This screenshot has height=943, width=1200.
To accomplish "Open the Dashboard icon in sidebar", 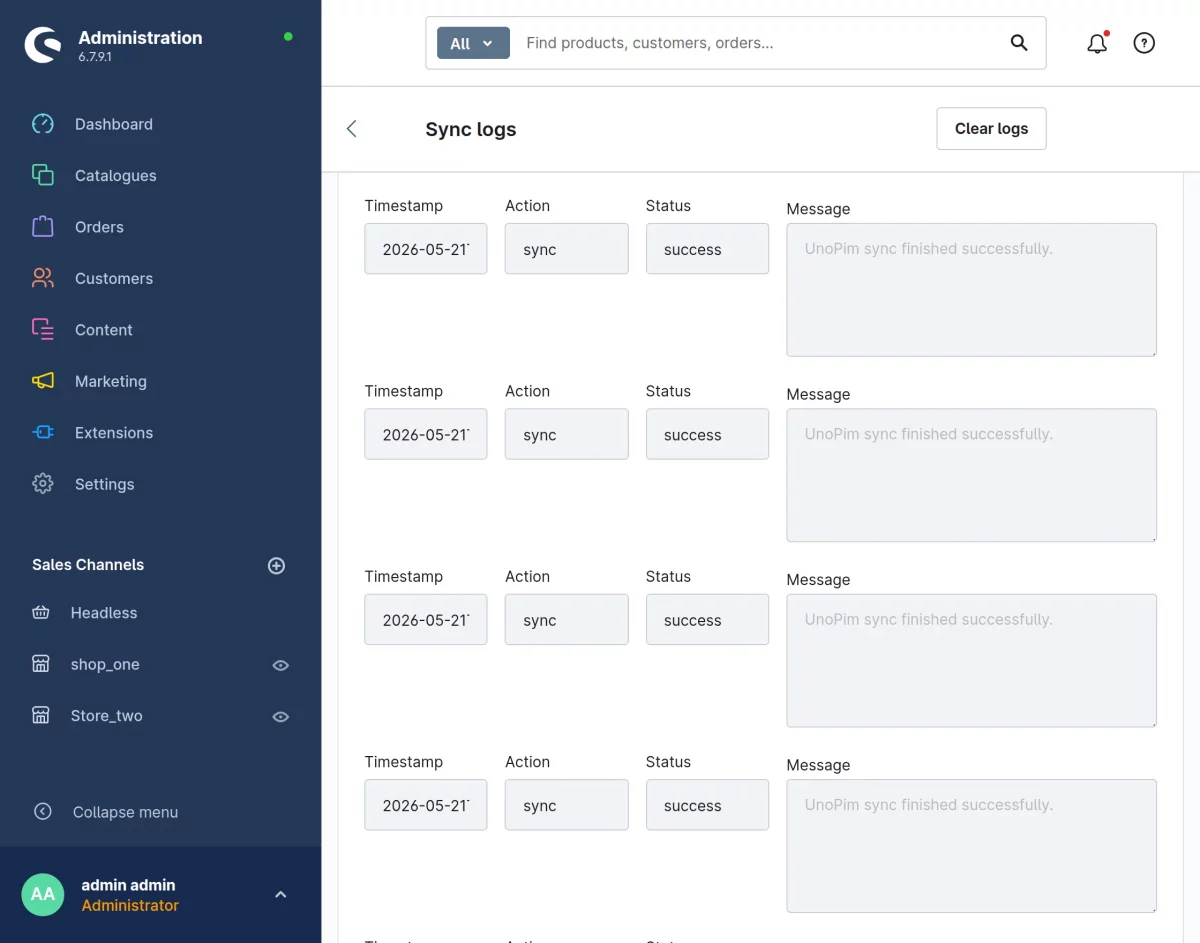I will 42,124.
